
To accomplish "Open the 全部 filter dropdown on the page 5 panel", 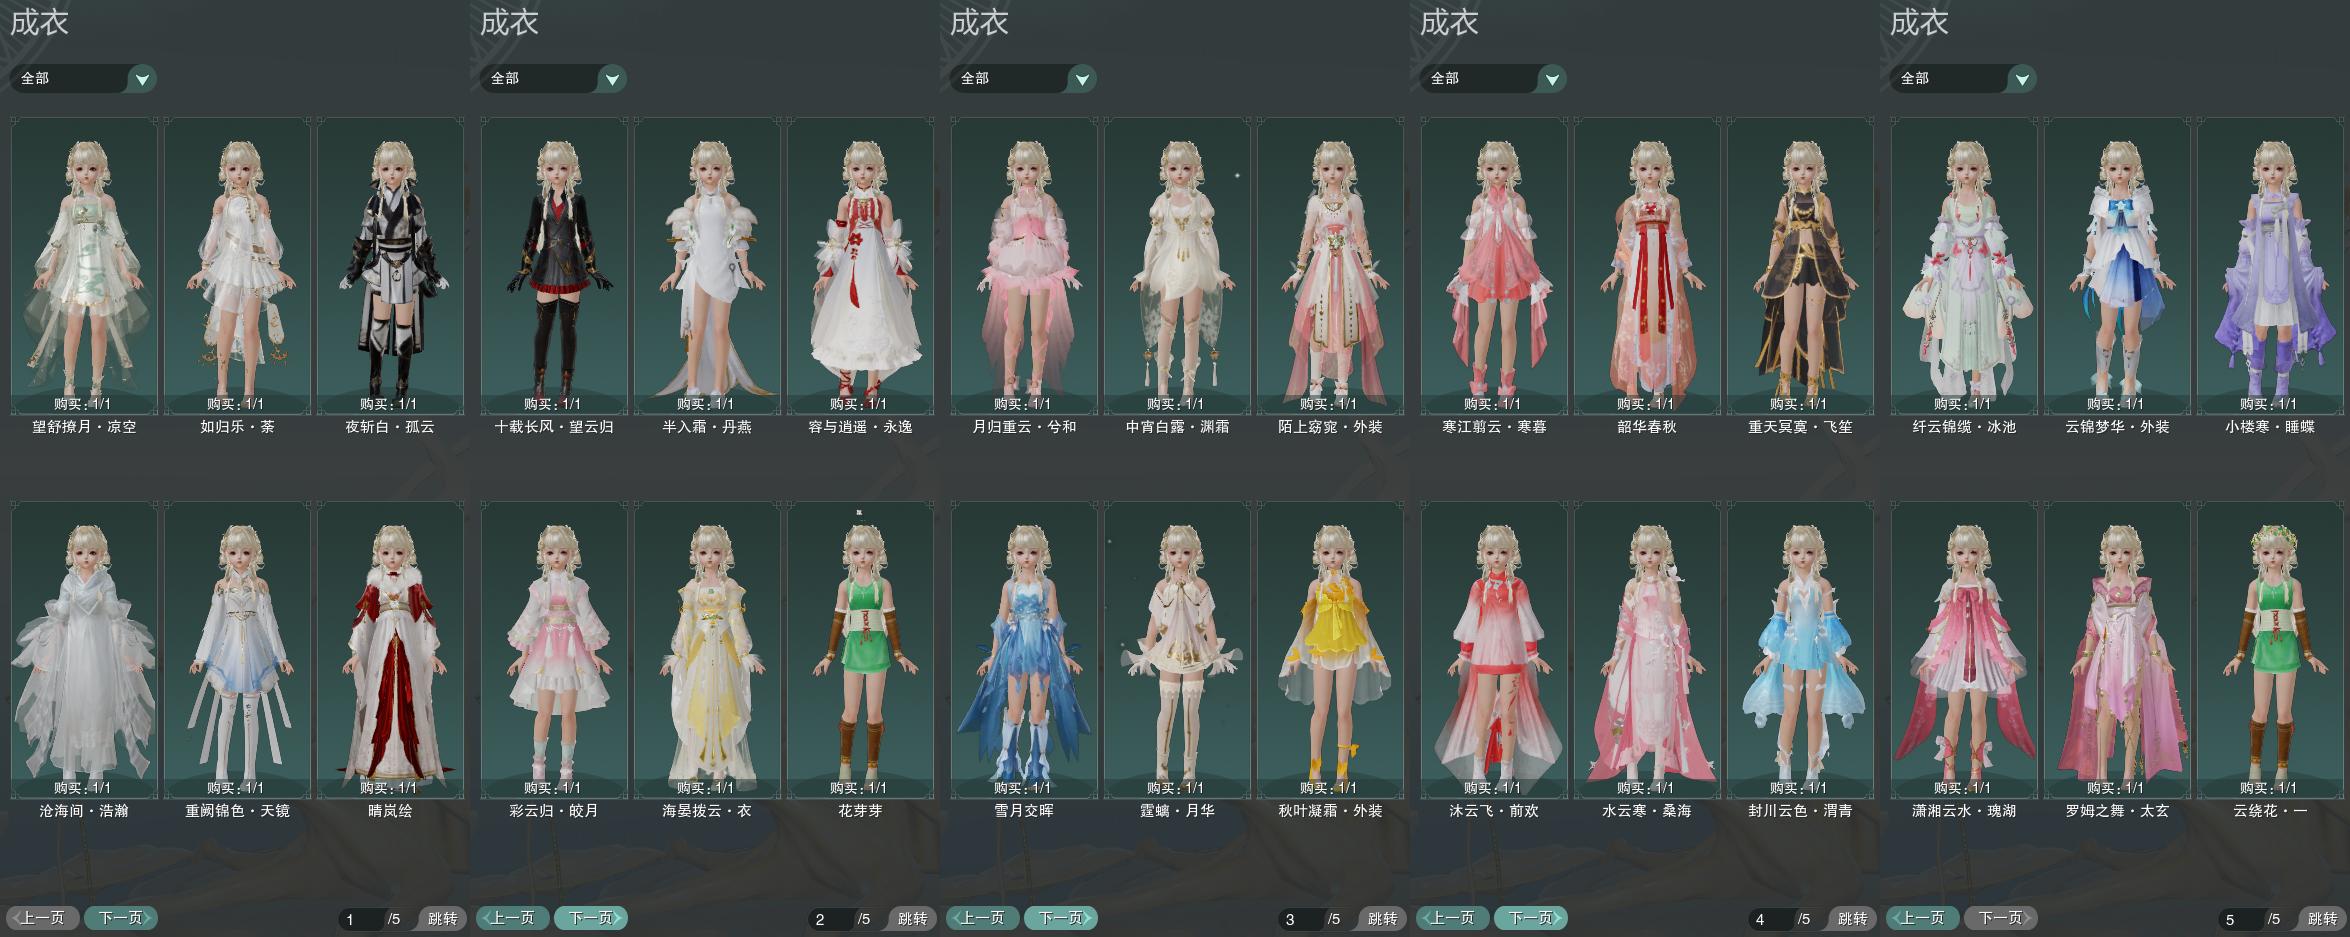I will (x=1964, y=79).
